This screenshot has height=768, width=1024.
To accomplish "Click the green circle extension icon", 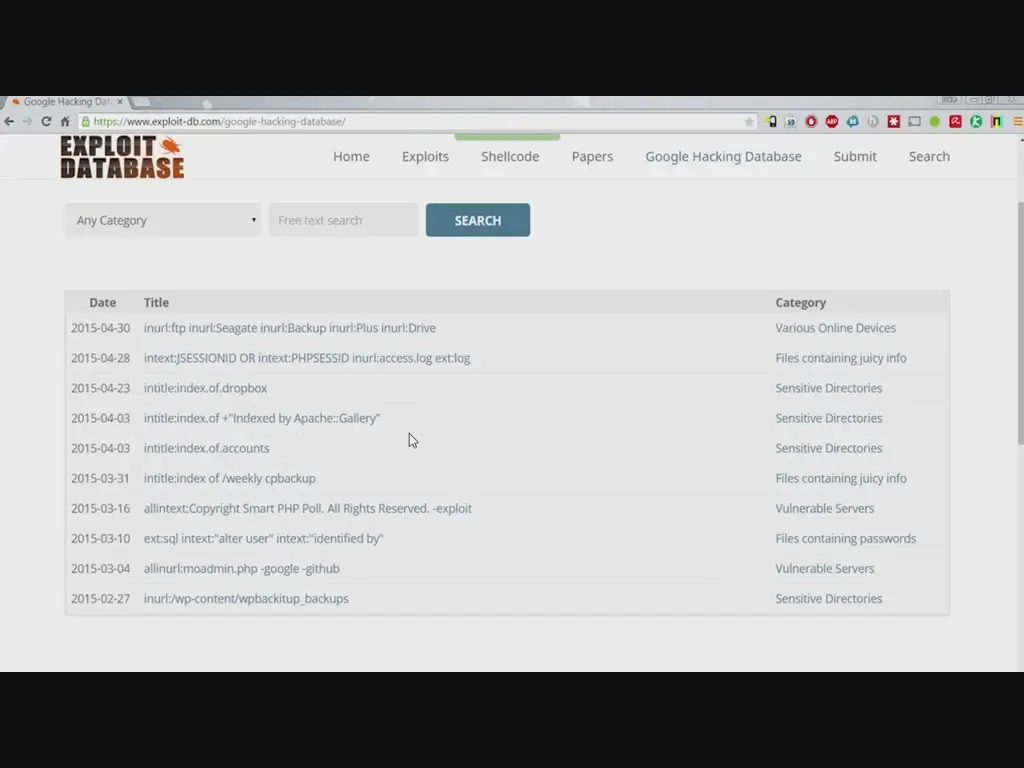I will (935, 121).
